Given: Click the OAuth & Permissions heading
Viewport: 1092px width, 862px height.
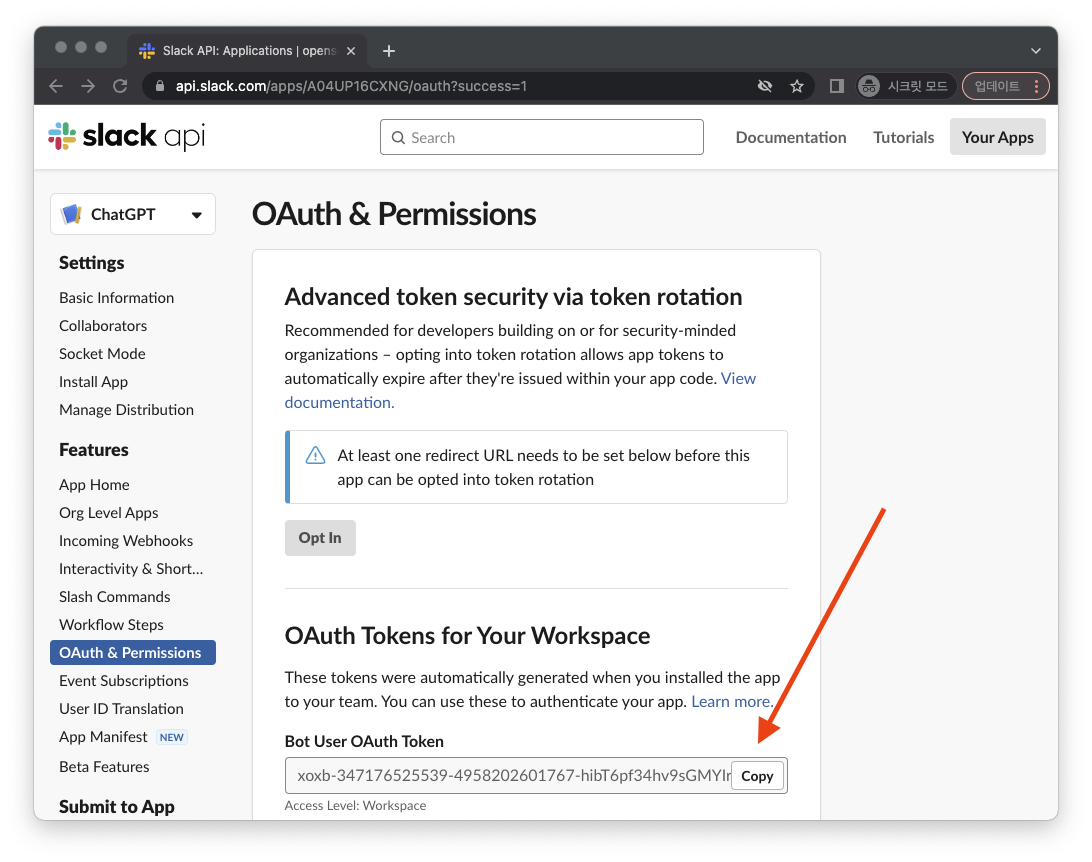Looking at the screenshot, I should point(394,214).
